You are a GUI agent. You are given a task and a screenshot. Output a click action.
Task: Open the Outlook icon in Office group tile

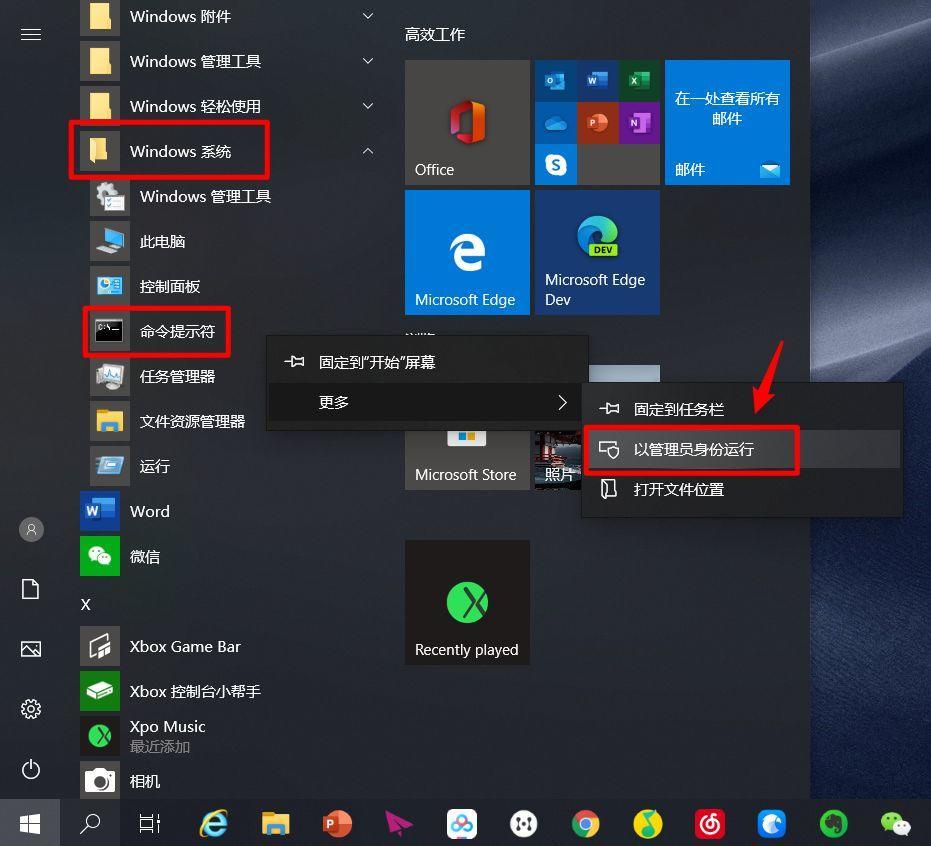click(556, 81)
